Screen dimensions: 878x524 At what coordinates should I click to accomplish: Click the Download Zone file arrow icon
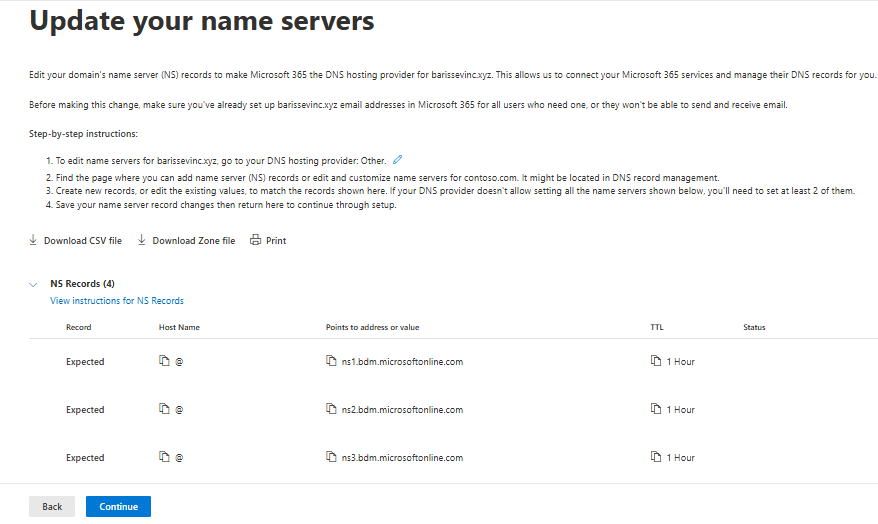click(142, 240)
